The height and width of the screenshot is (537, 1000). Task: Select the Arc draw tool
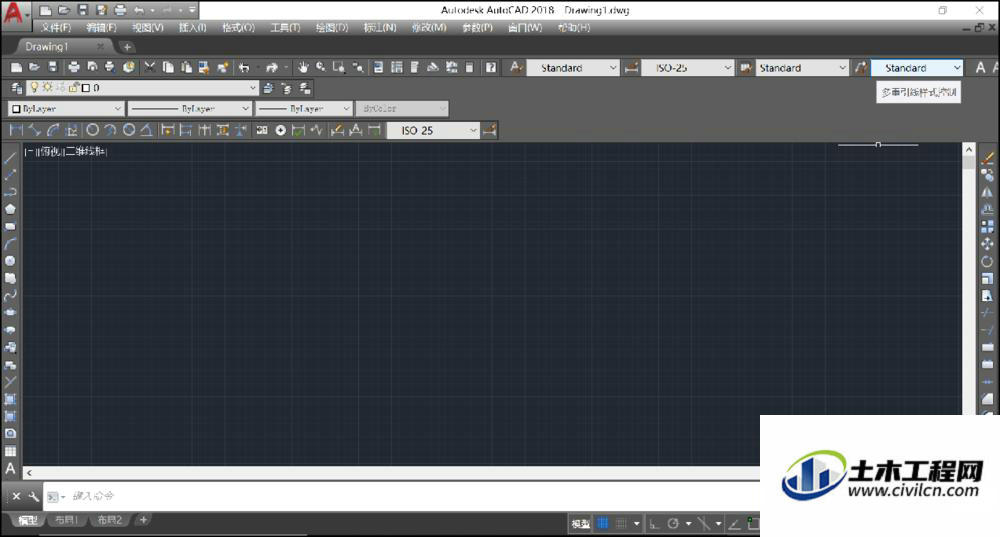click(x=10, y=244)
